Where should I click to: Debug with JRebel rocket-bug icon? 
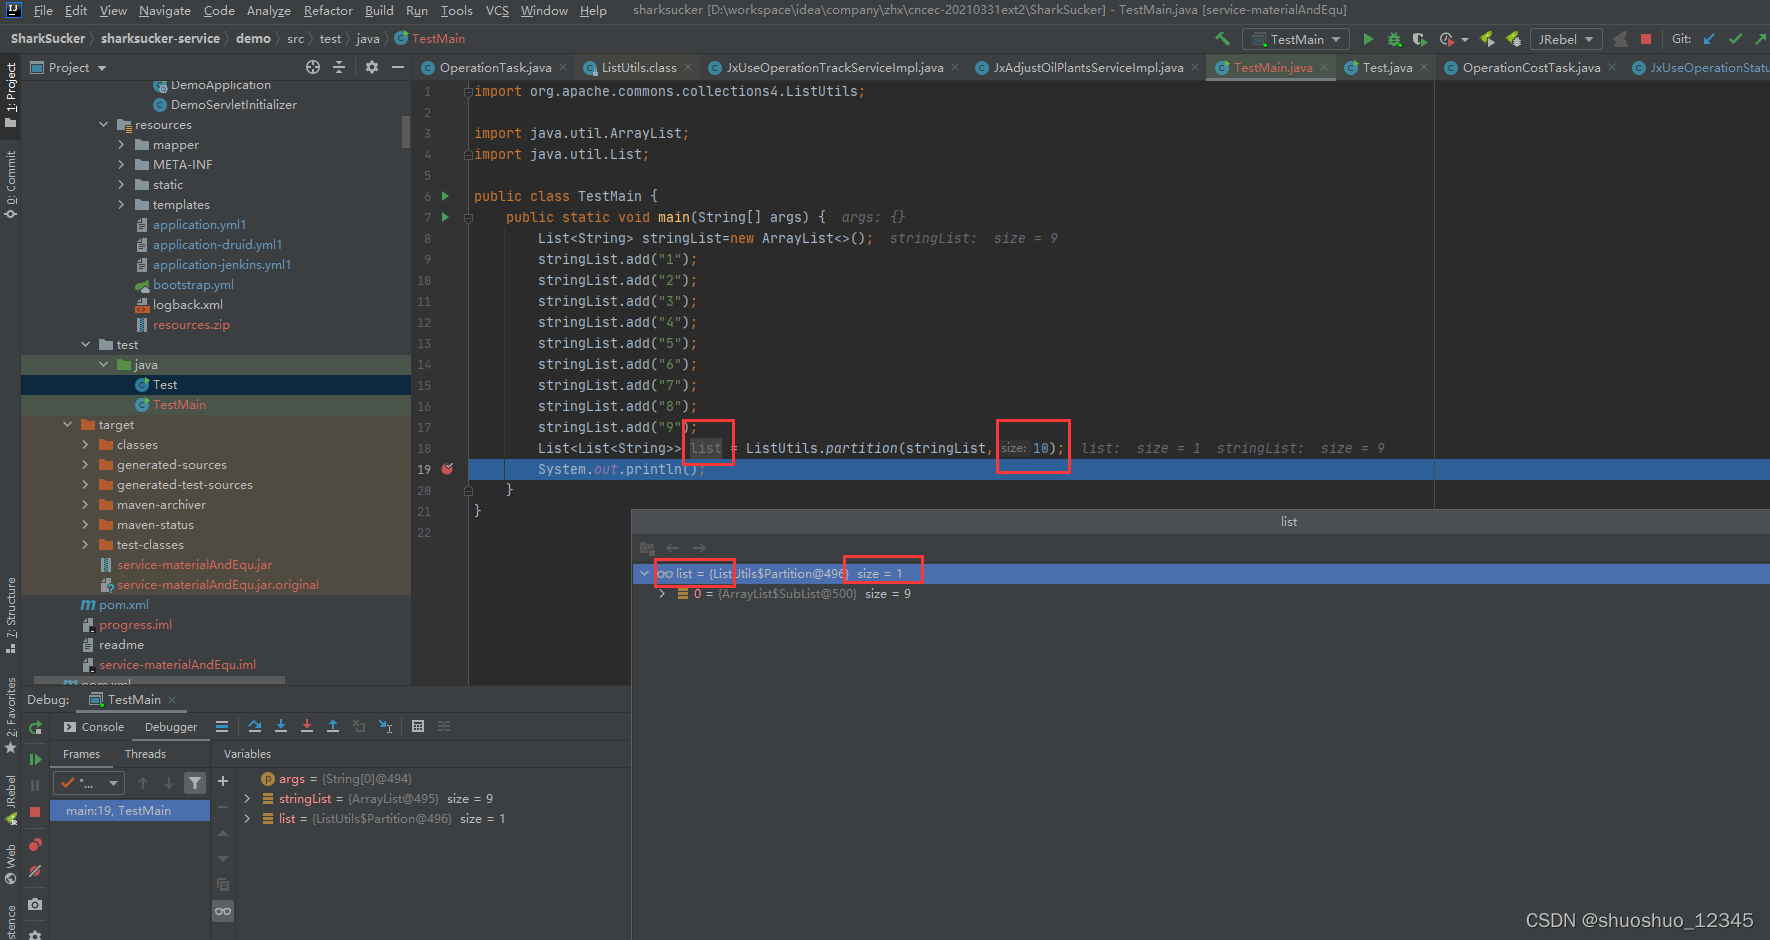click(1513, 39)
